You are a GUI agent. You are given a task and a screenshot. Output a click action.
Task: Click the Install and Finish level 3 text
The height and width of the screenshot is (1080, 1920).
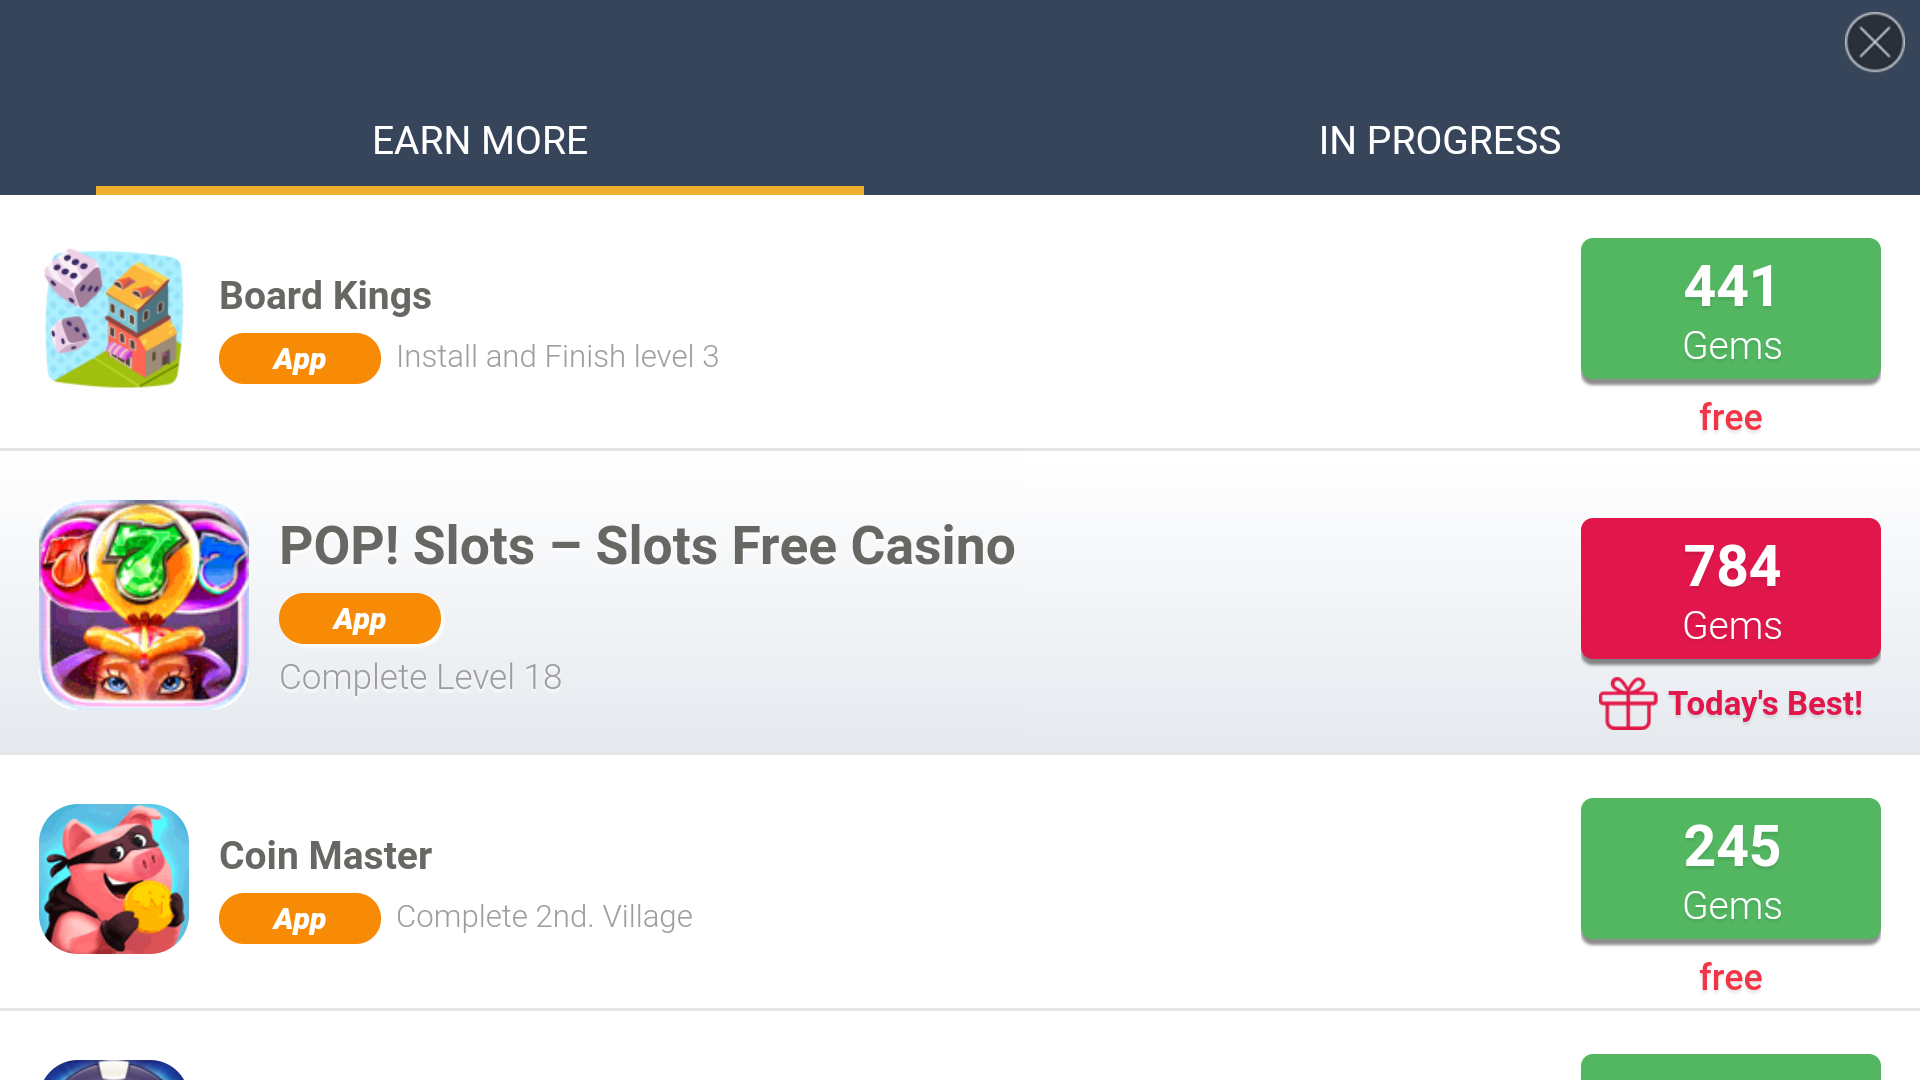pyautogui.click(x=557, y=357)
